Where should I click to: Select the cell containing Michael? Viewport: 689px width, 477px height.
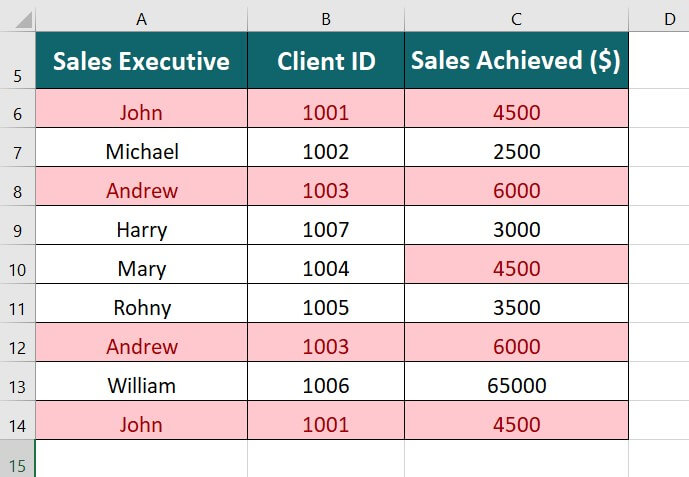[141, 152]
